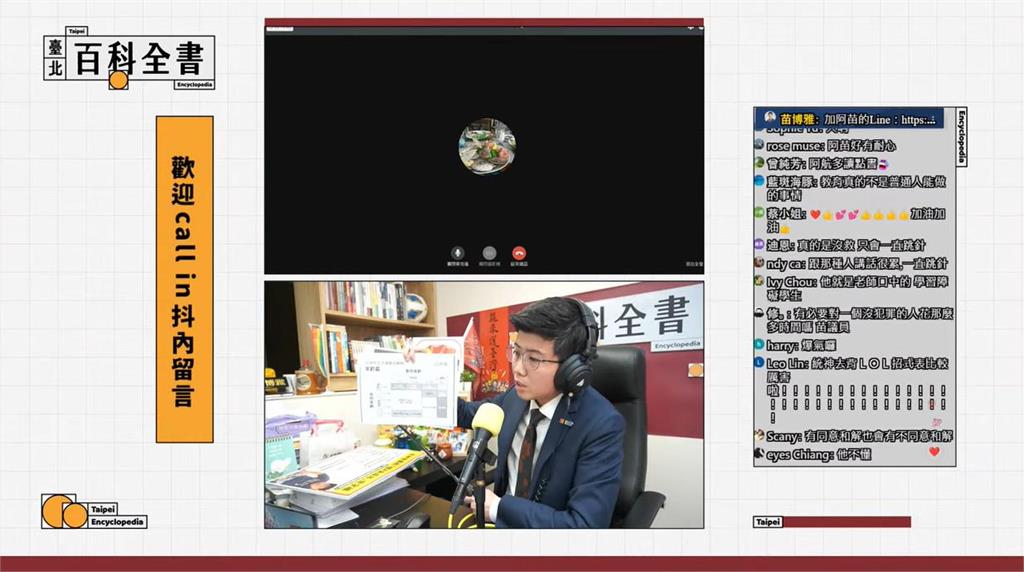Viewport: 1024px width, 572px height.
Task: Click the red heart beside eyes Chiang's message
Action: (x=935, y=451)
